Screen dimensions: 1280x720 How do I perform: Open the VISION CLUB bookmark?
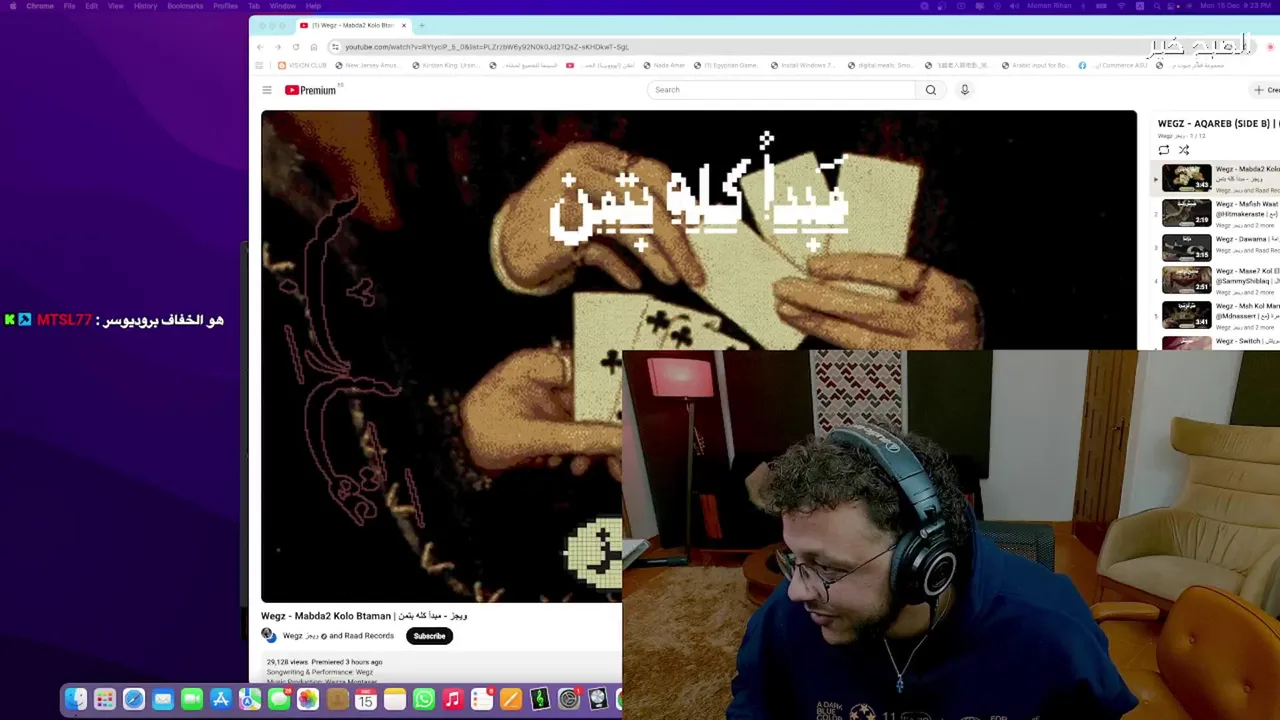pyautogui.click(x=302, y=66)
